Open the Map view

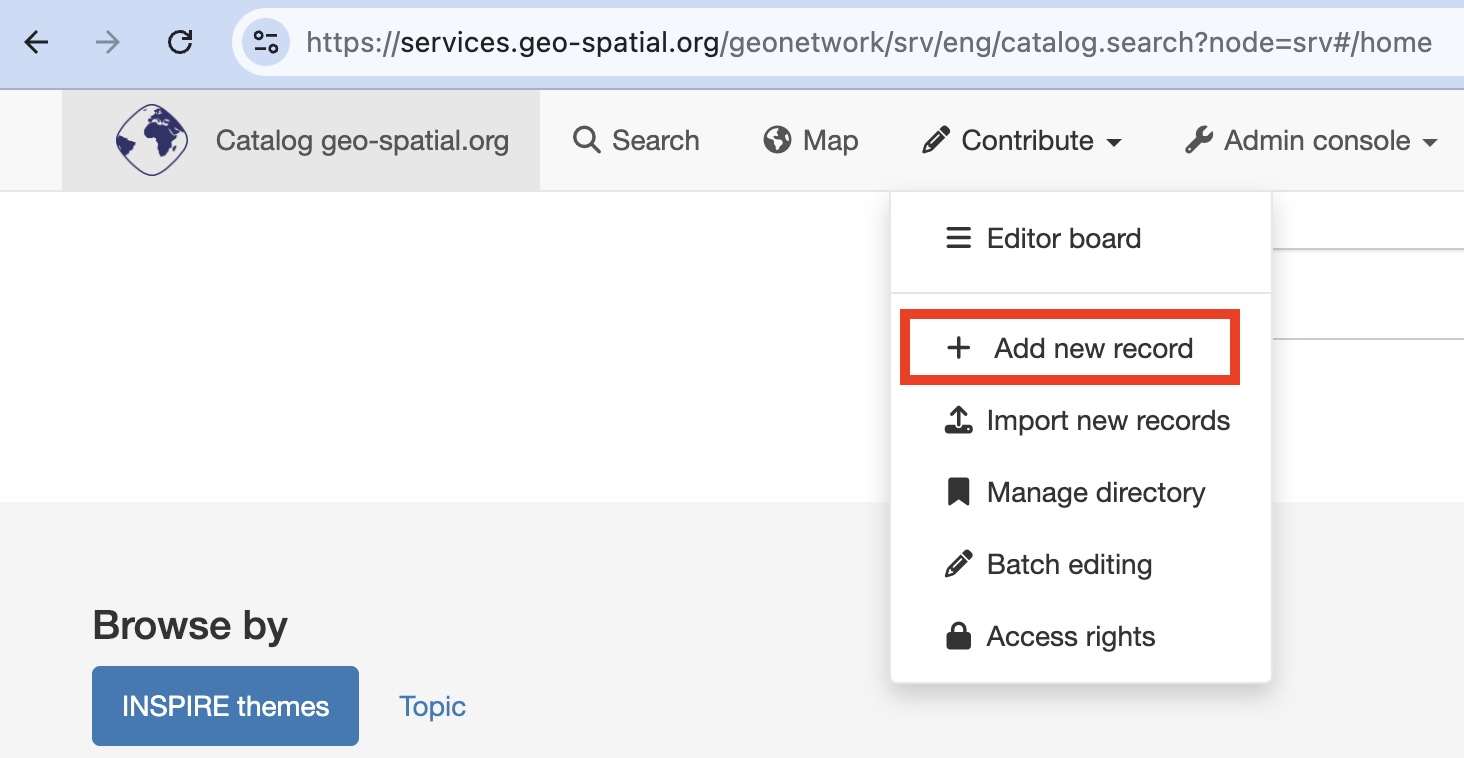coord(811,141)
